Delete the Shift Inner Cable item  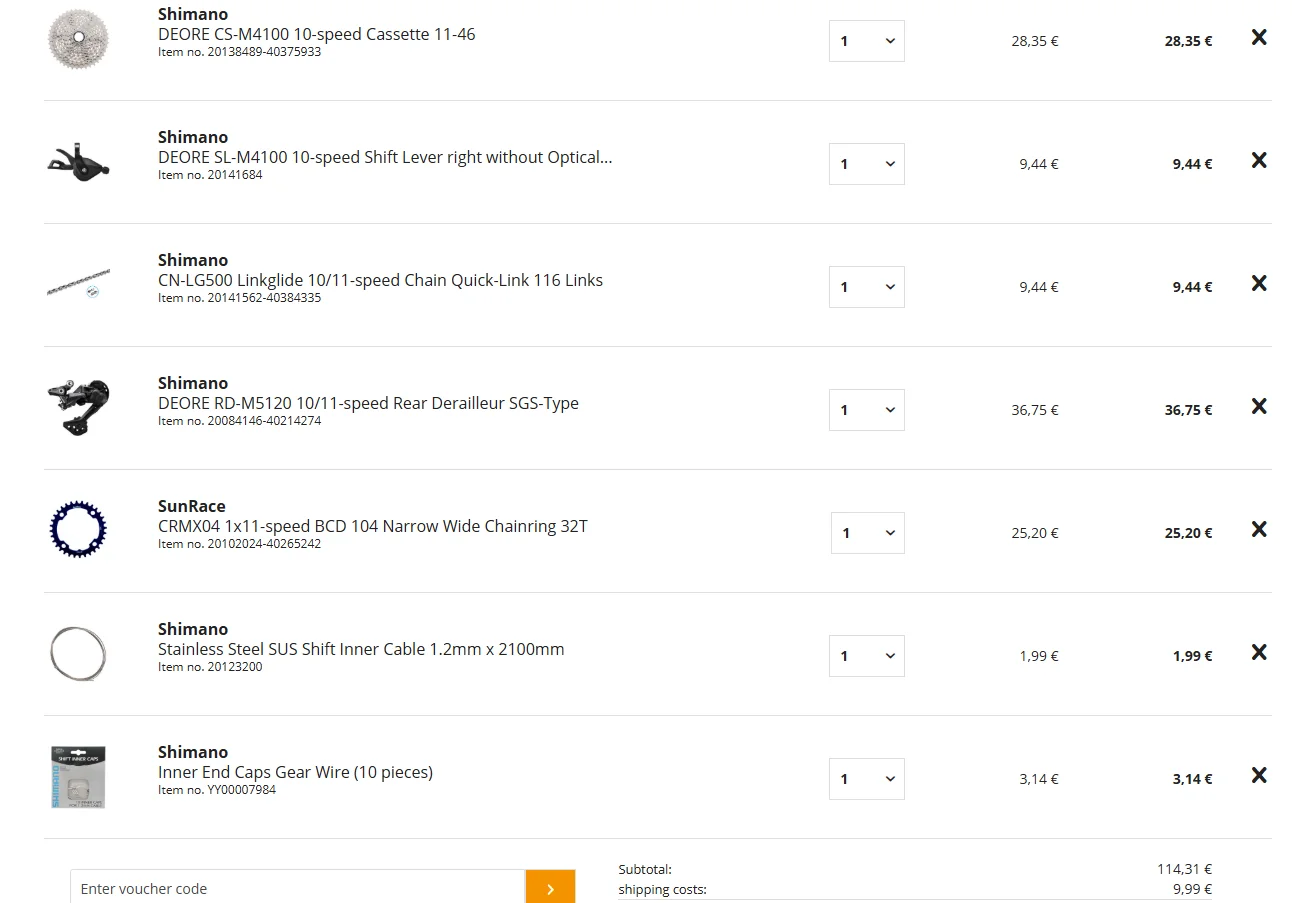(1259, 652)
